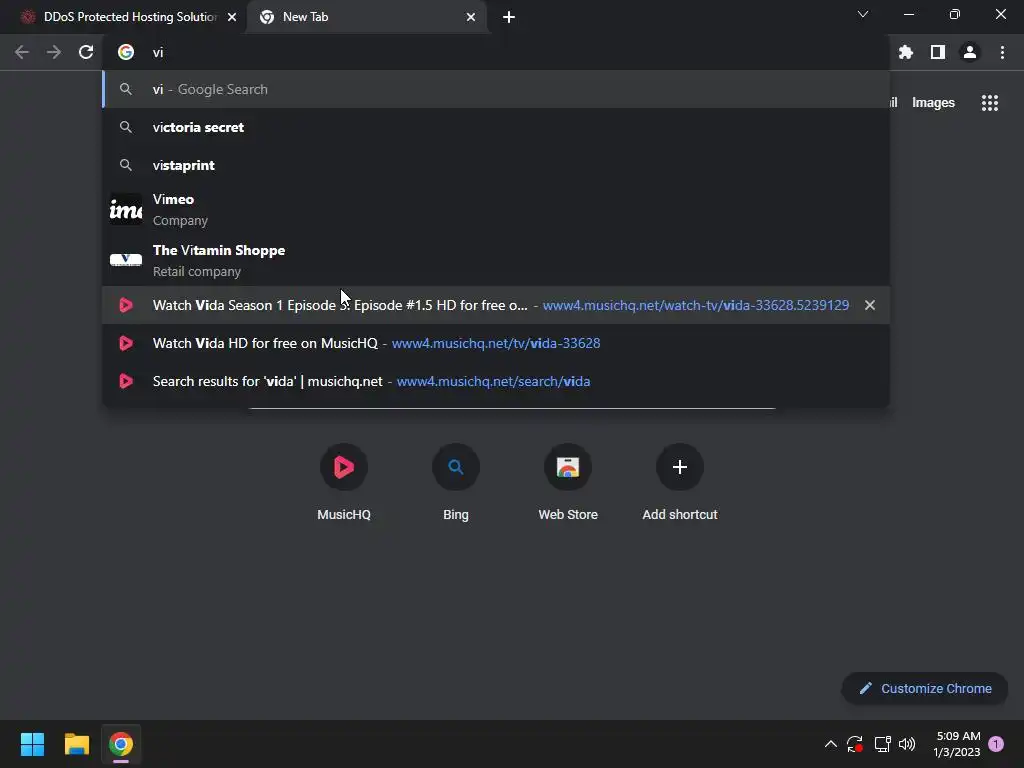The image size is (1024, 768).
Task: Open the Images link
Action: click(x=933, y=103)
